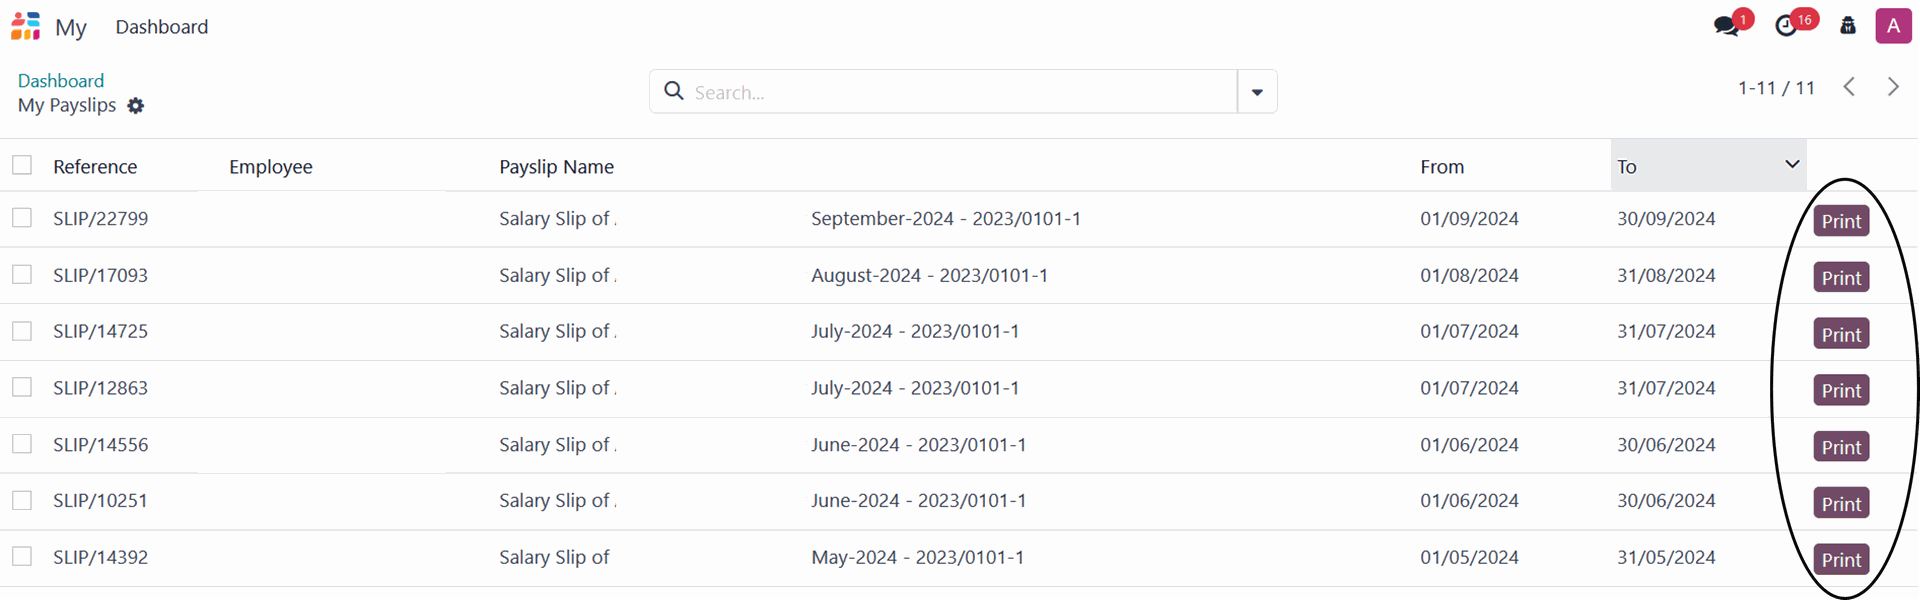Select the SLIP/14556 row checkbox
1920x600 pixels.
(x=22, y=444)
